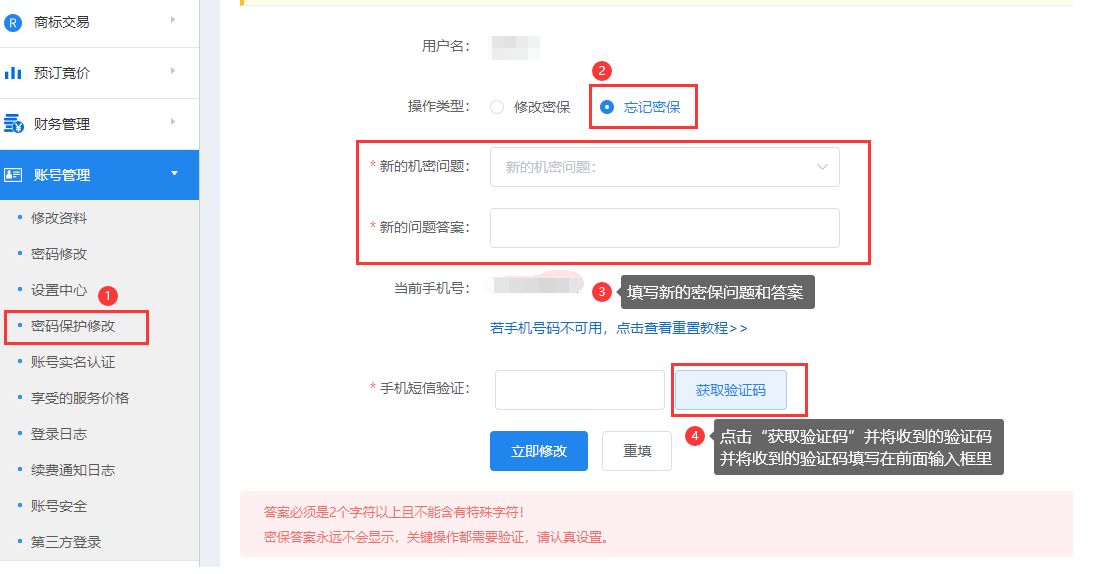Viewport: 1102px width, 574px height.
Task: Expand the 预订竞价 menu arrow
Action: [x=173, y=71]
